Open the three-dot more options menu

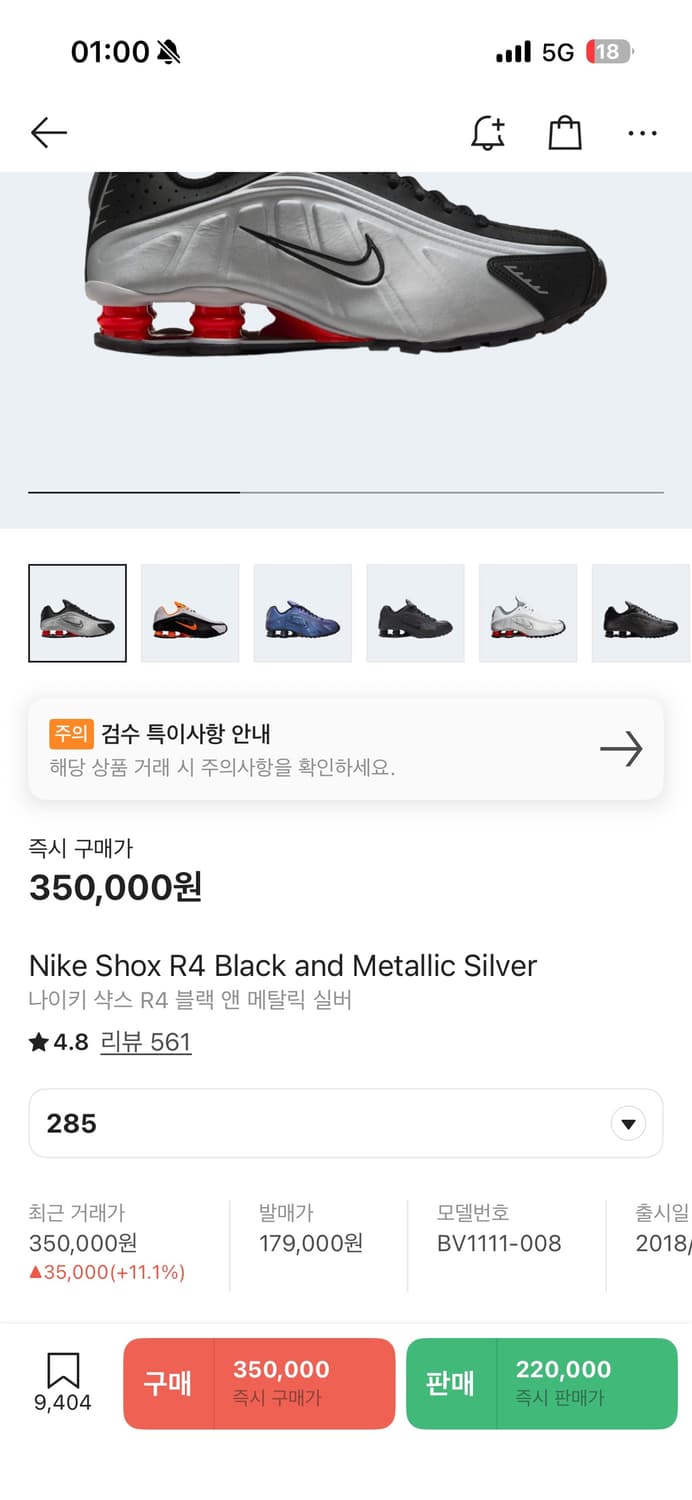[x=642, y=133]
